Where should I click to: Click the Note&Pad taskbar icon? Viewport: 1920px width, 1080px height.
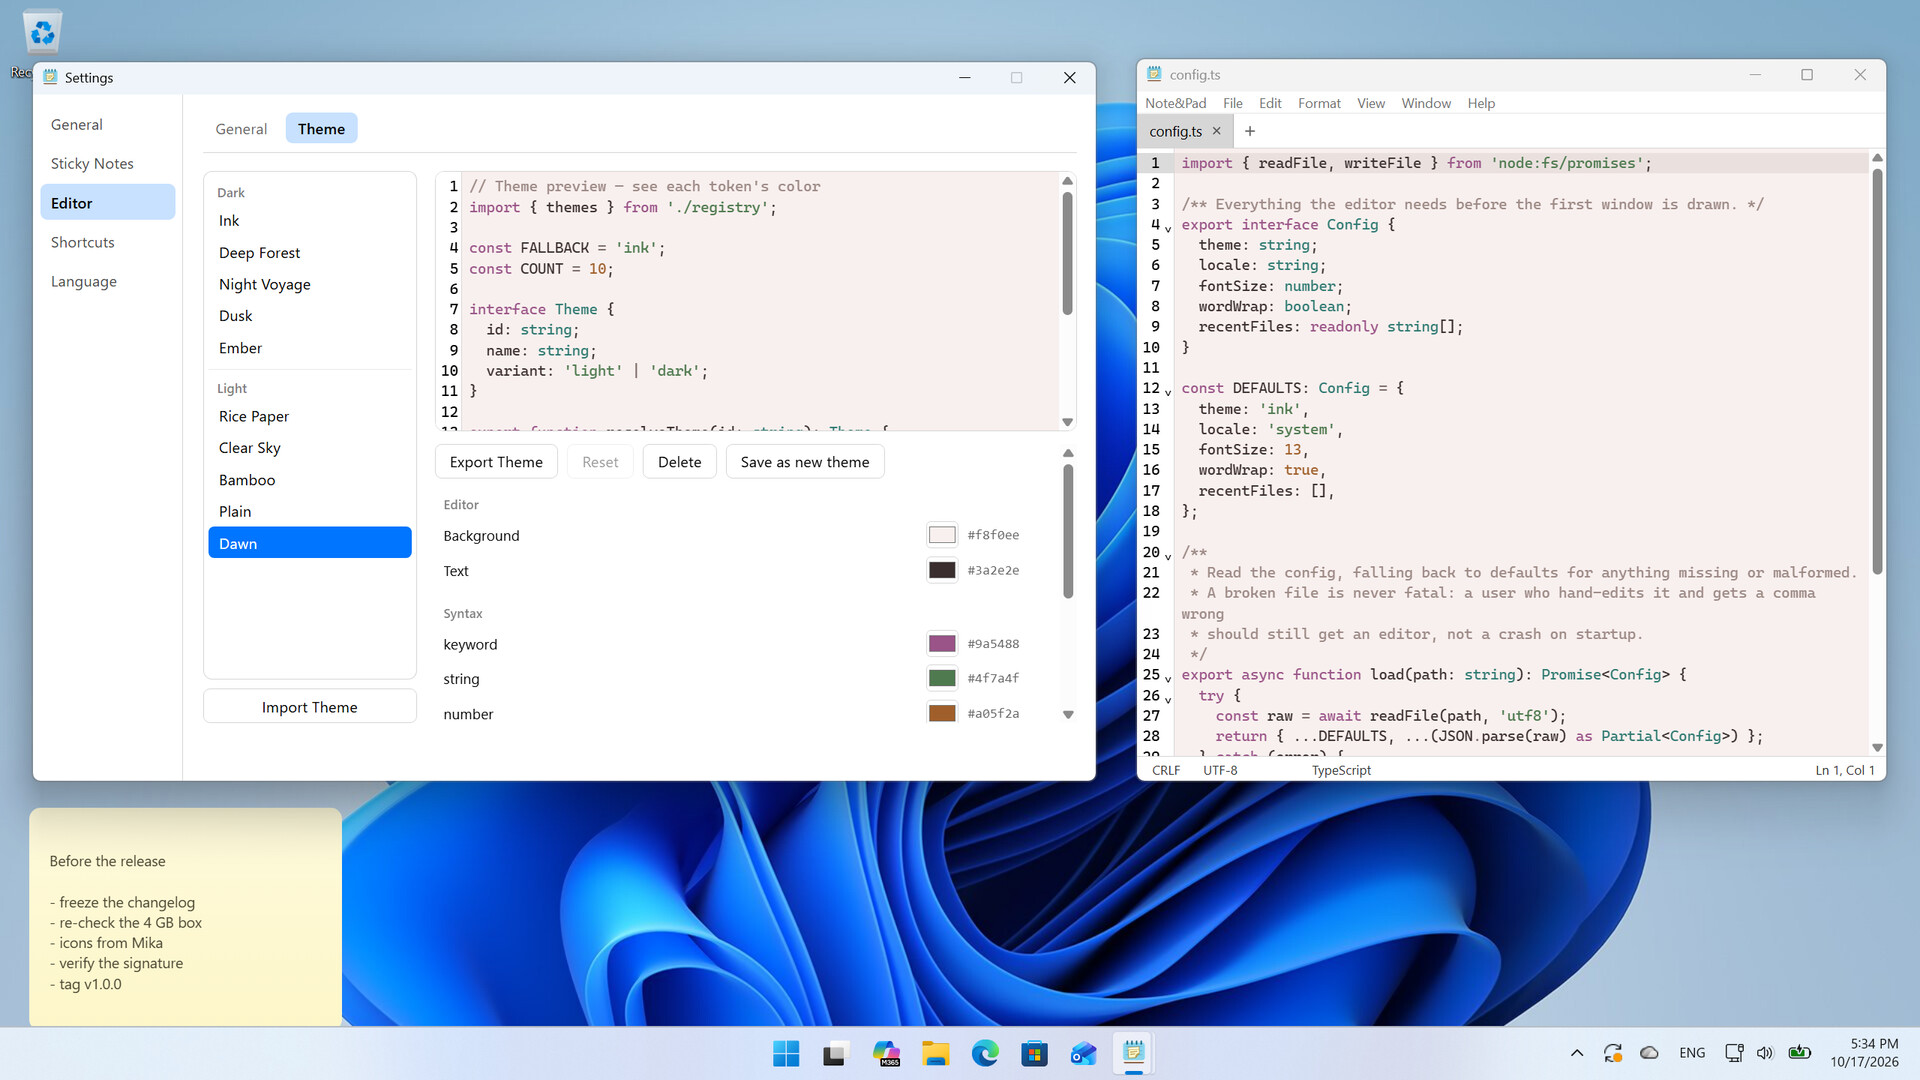tap(1133, 1053)
